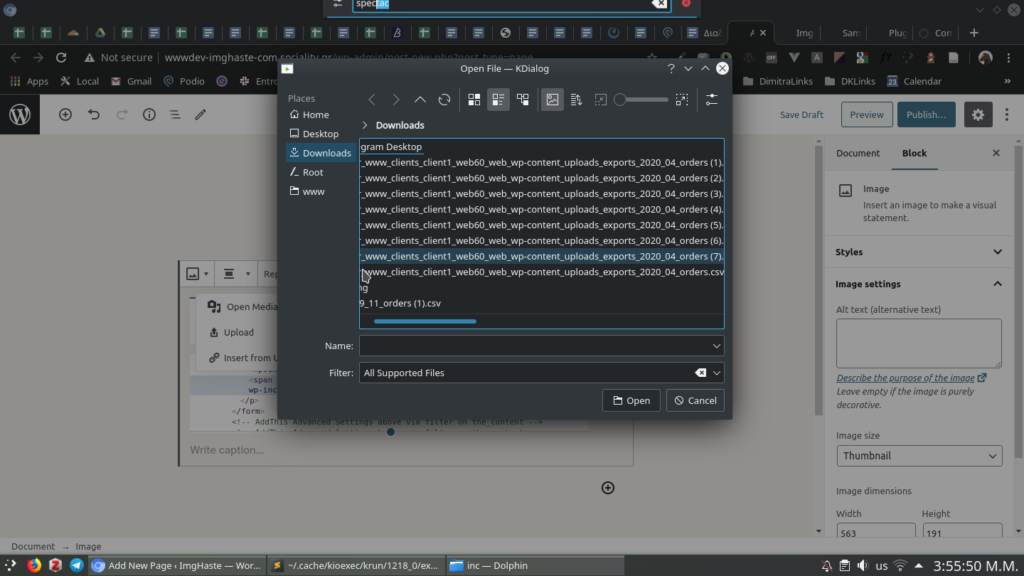This screenshot has height=576, width=1024.
Task: Open file dialog options configure icon
Action: coord(711,100)
